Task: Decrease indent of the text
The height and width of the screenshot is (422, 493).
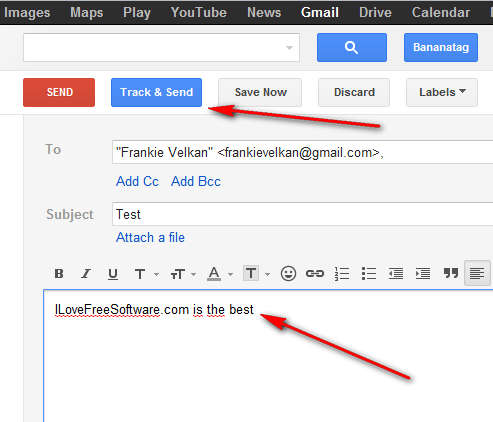Action: 396,274
